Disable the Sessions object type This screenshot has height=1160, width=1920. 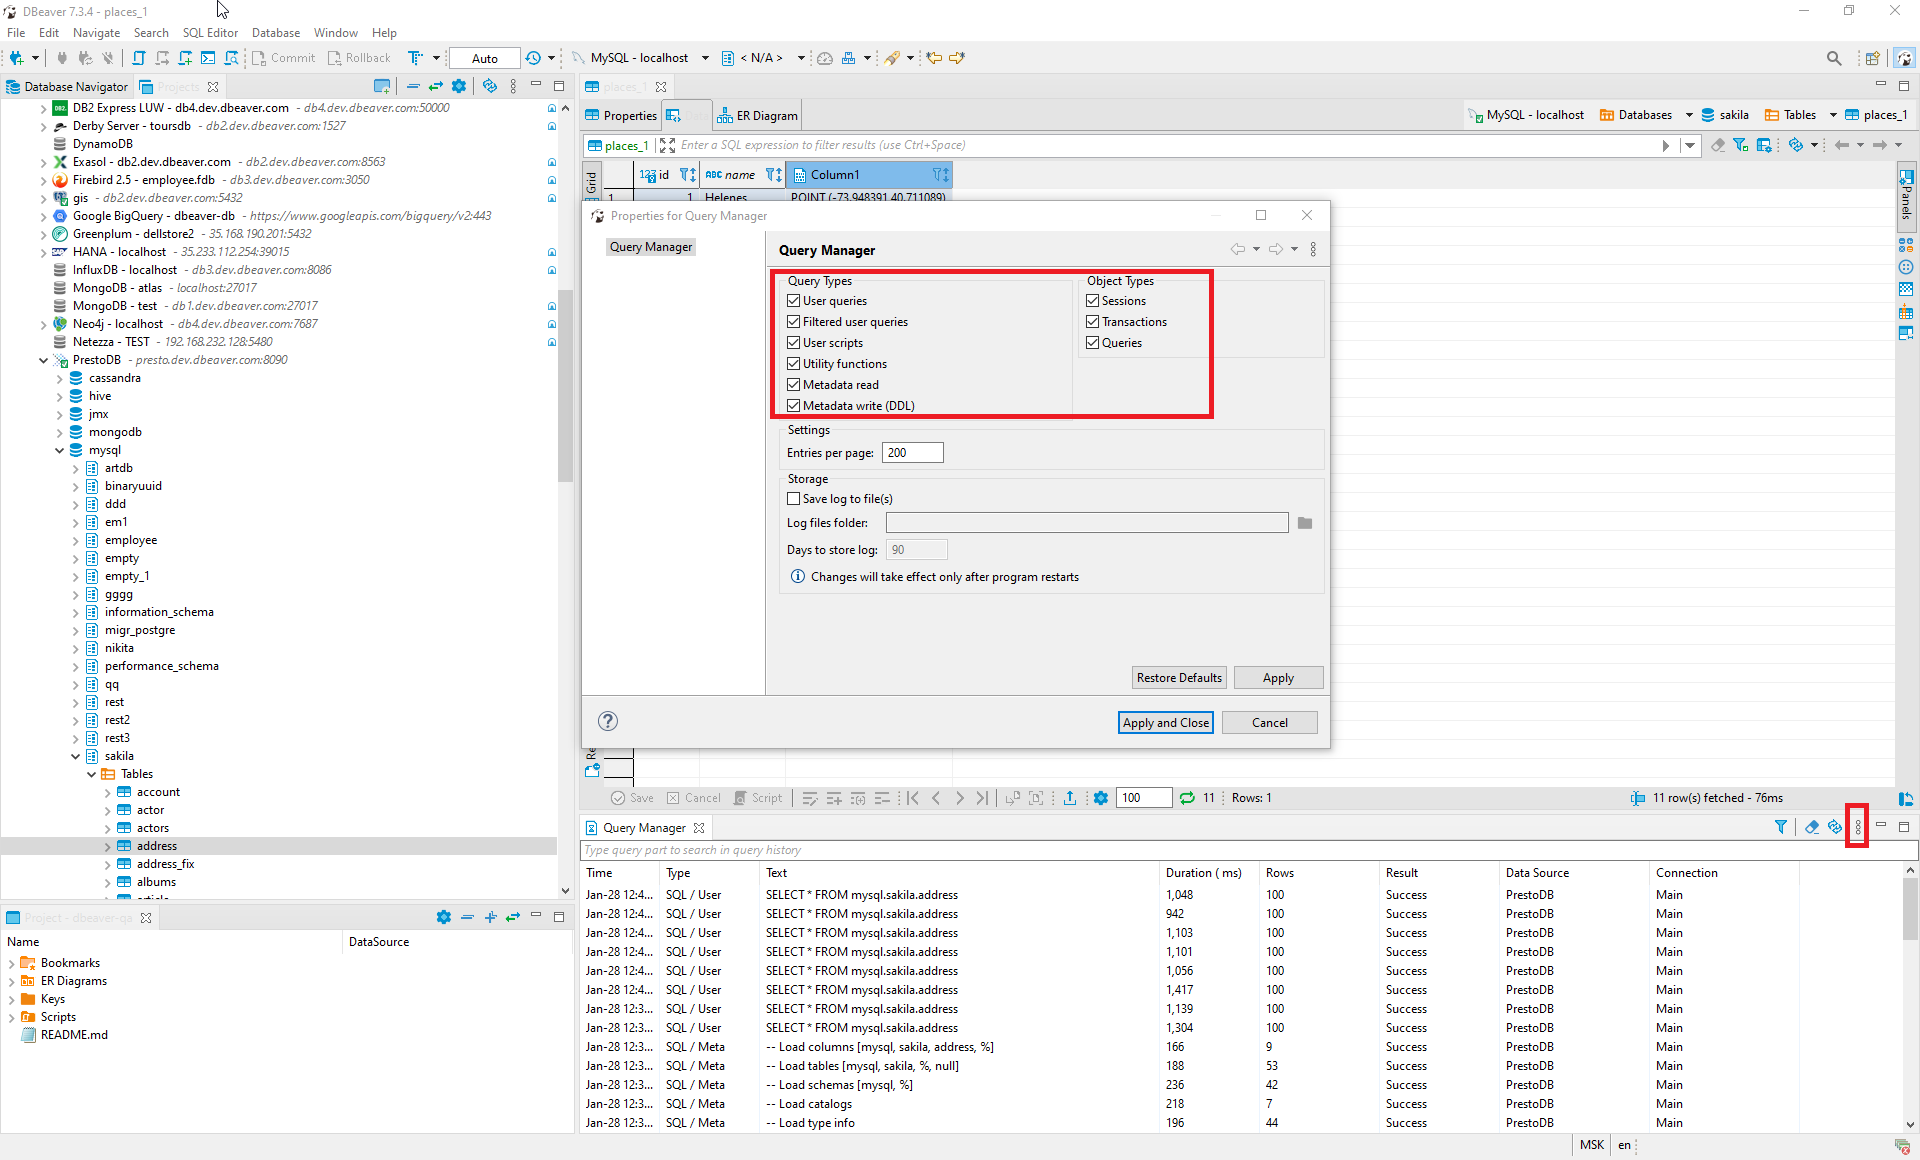tap(1091, 300)
